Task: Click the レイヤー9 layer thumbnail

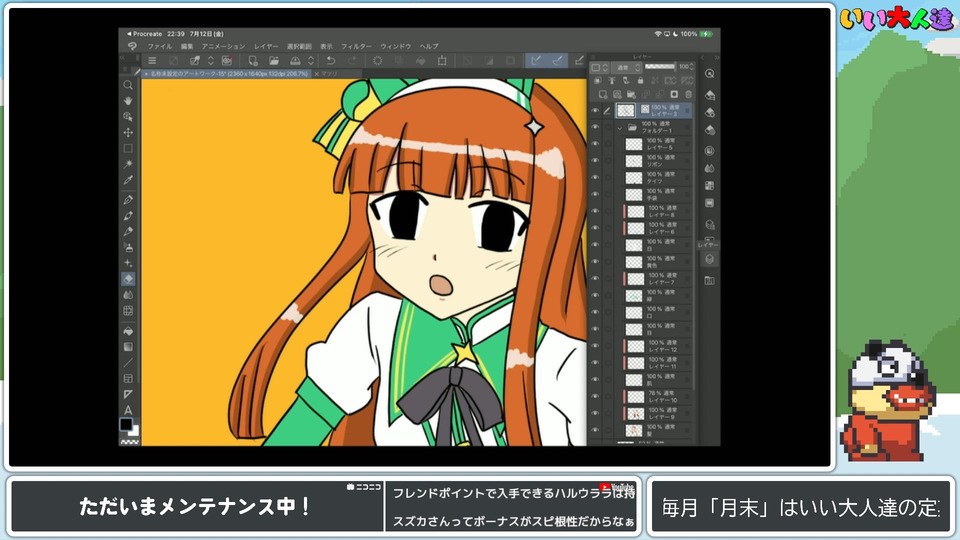Action: (636, 413)
